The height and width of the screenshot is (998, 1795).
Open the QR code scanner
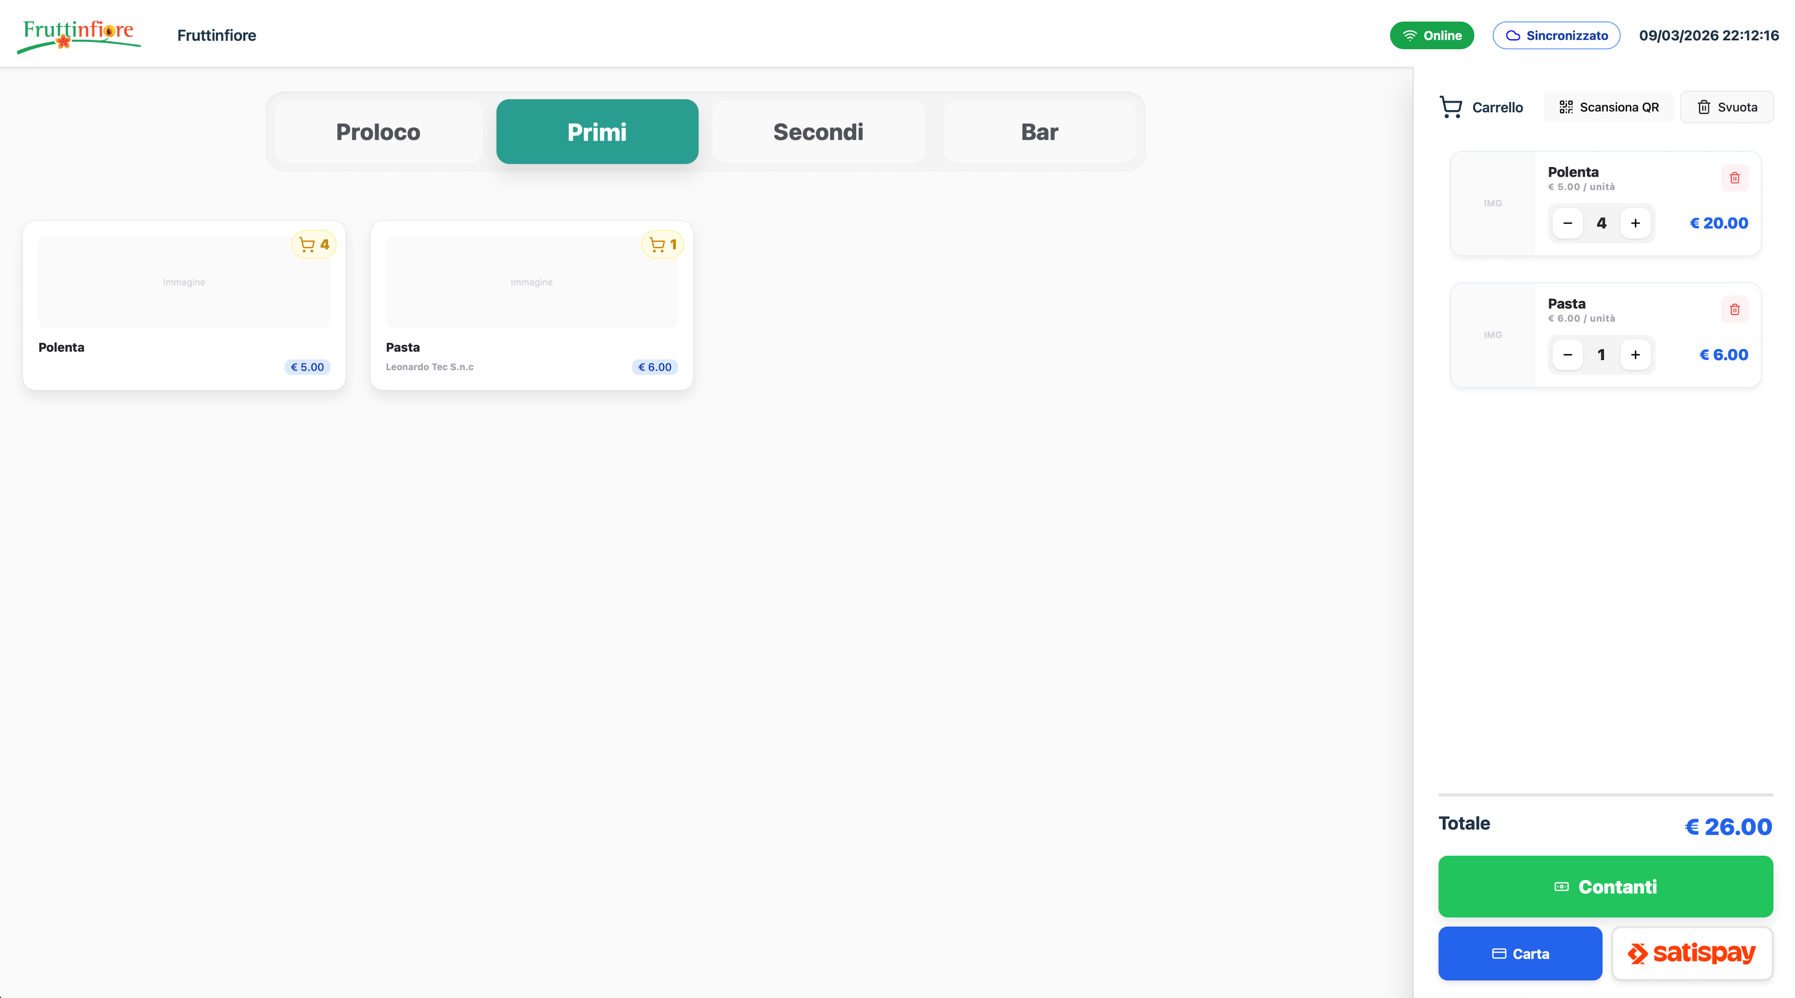point(1608,107)
